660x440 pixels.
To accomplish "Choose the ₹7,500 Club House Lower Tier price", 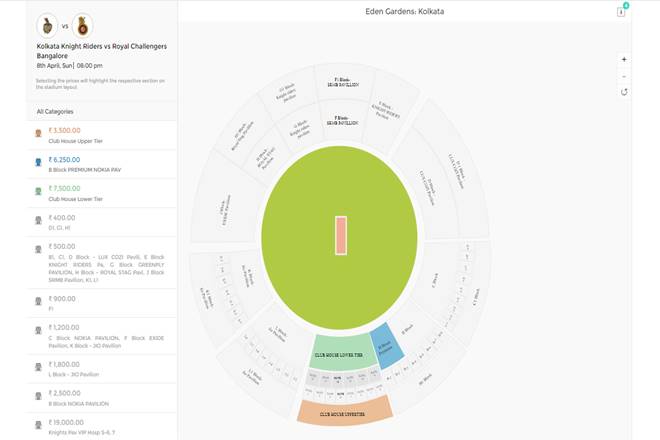I will [x=102, y=193].
